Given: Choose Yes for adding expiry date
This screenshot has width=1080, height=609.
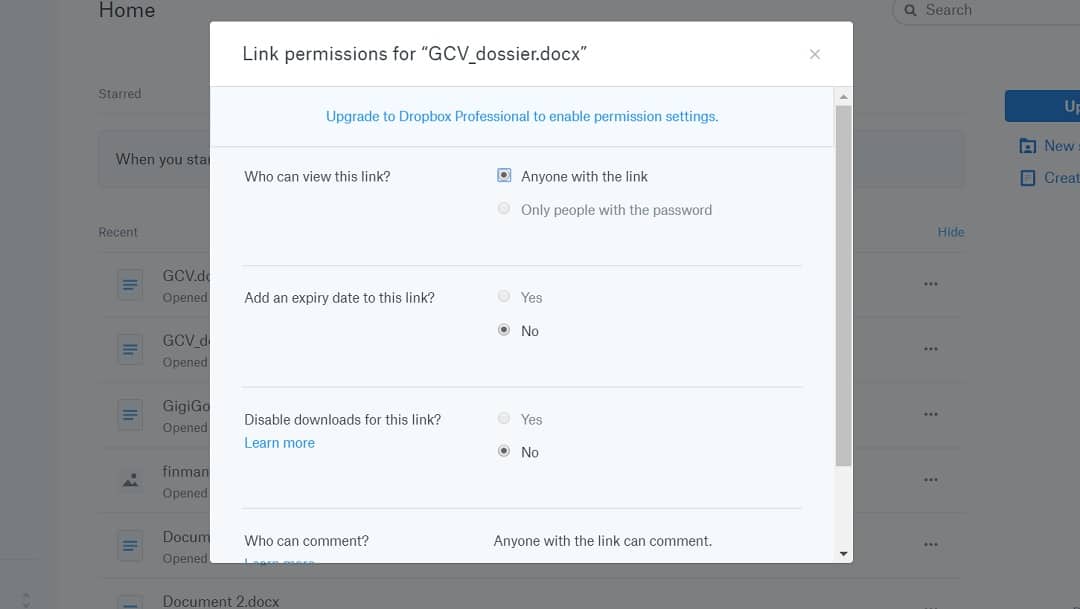Looking at the screenshot, I should 504,296.
